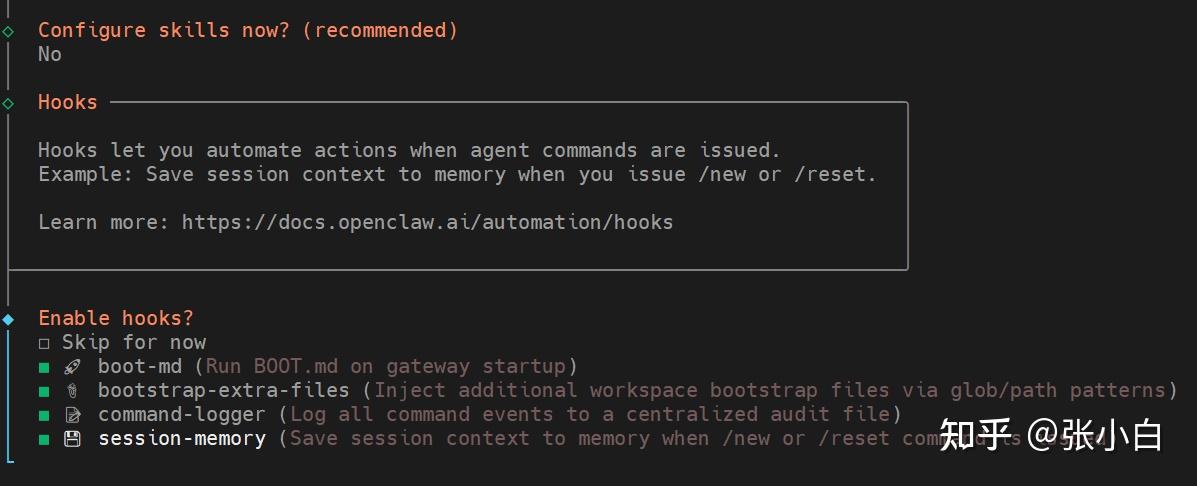Select the boot-md option label

pos(140,367)
